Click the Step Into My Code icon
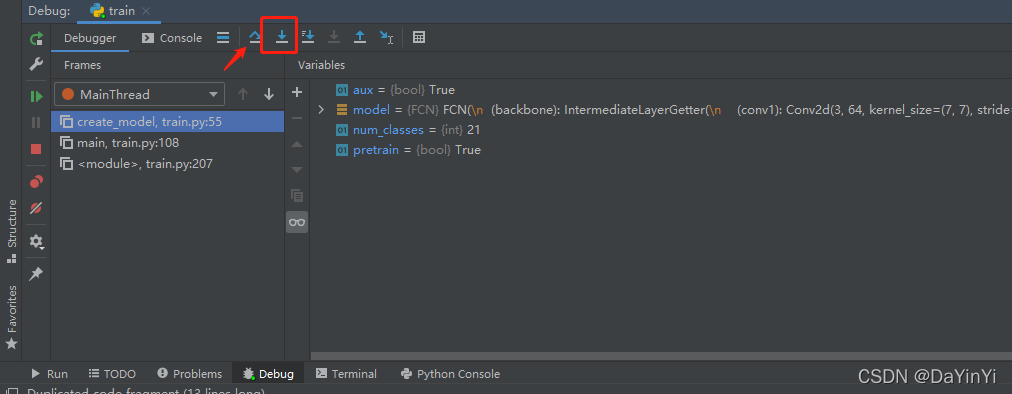Viewport: 1012px width, 394px height. (308, 37)
